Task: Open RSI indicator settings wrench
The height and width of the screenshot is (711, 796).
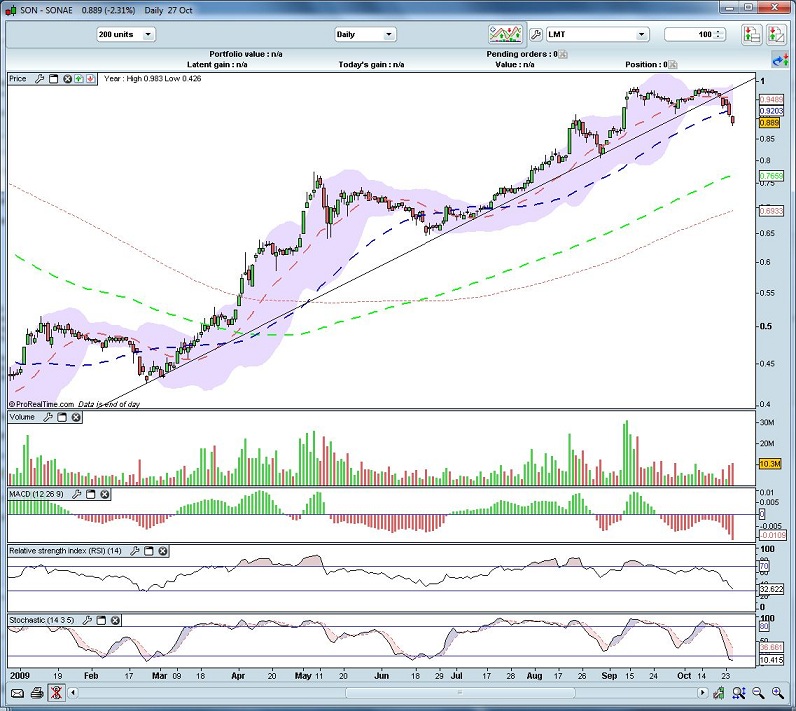Action: coord(135,551)
